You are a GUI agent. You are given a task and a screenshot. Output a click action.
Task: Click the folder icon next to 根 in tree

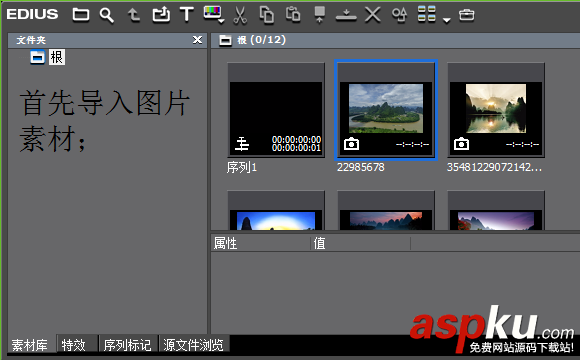pyautogui.click(x=38, y=57)
